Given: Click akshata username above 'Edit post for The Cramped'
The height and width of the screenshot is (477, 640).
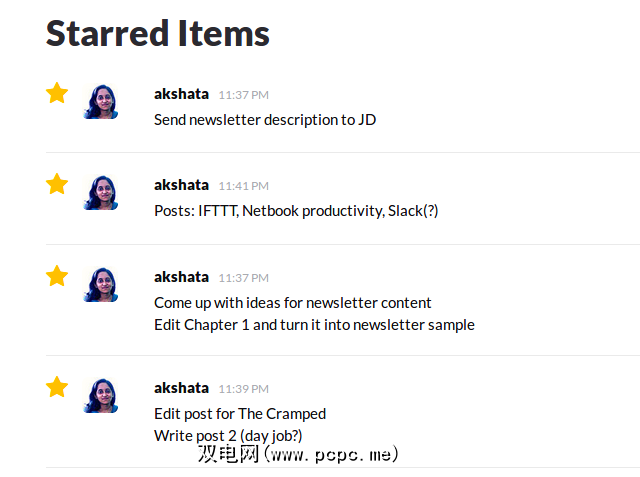Looking at the screenshot, I should click(x=181, y=388).
